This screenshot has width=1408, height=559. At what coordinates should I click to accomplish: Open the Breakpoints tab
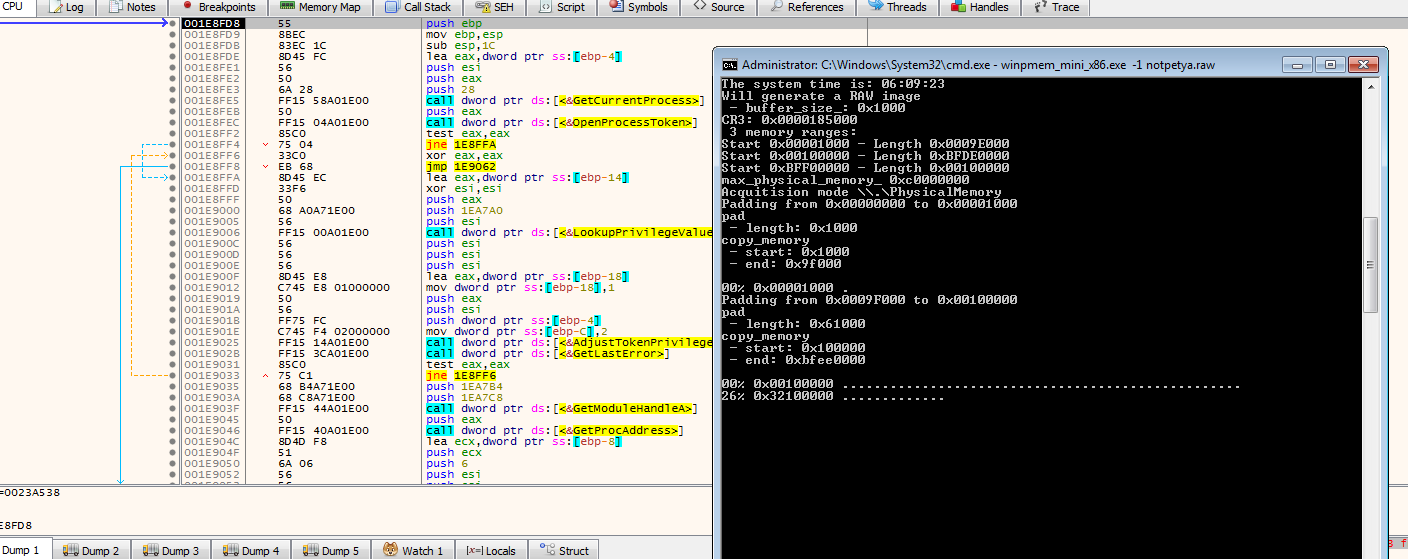(218, 7)
